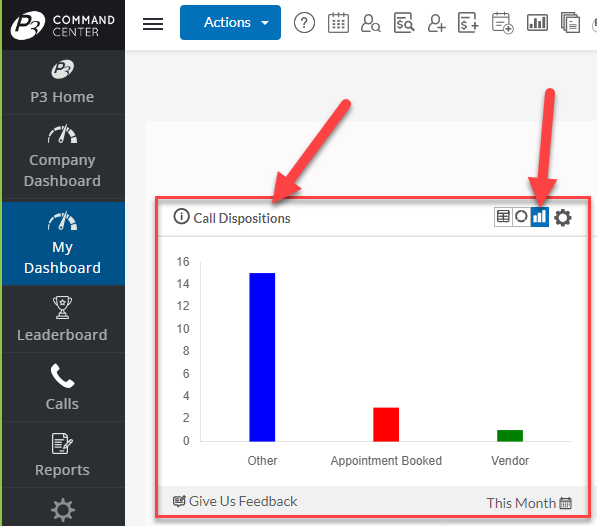Toggle the hamburger menu sidebar
This screenshot has height=526, width=597.
coord(153,24)
